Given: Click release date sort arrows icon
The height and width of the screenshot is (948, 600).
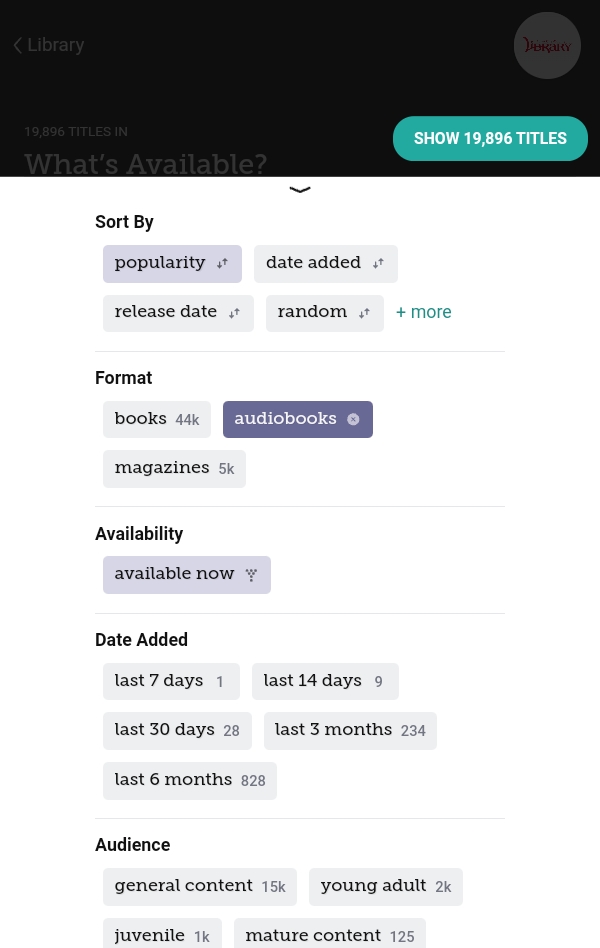Looking at the screenshot, I should click(x=234, y=313).
